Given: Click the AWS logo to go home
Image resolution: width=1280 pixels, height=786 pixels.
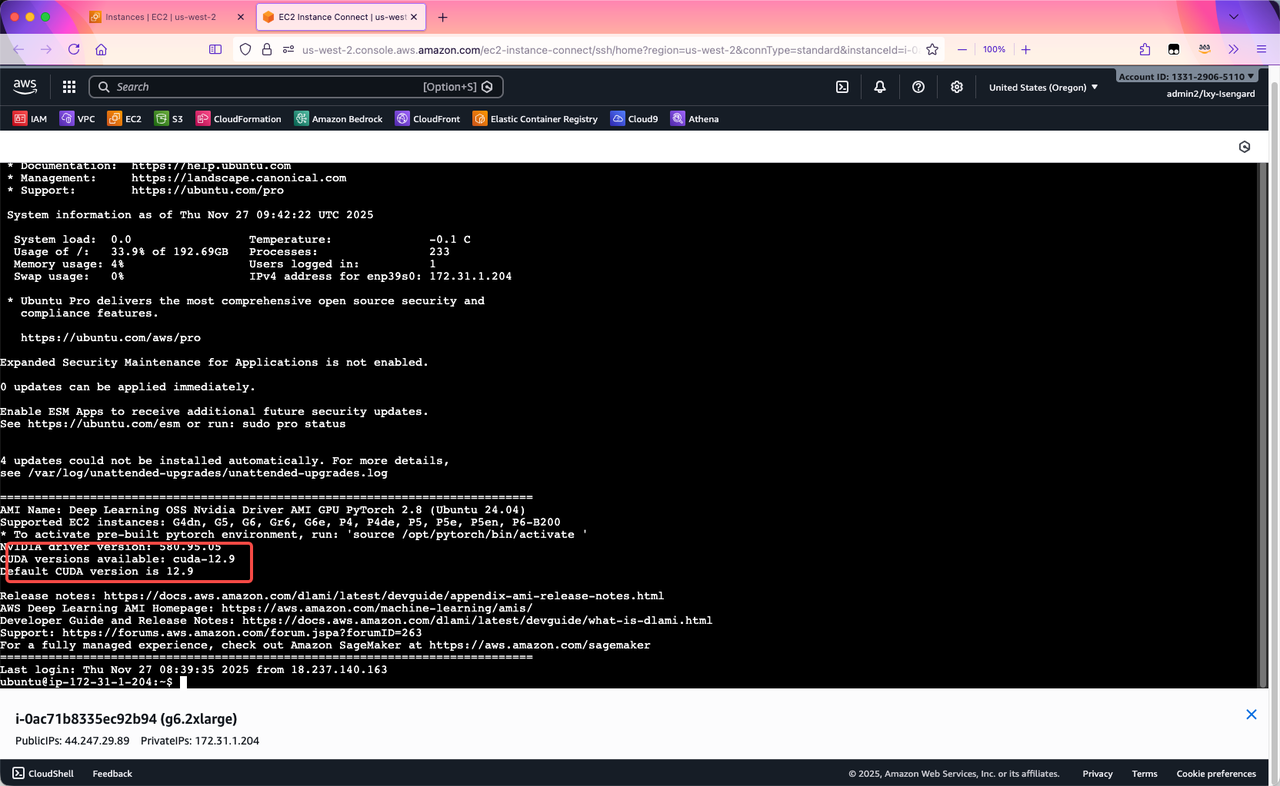Looking at the screenshot, I should click(x=26, y=87).
